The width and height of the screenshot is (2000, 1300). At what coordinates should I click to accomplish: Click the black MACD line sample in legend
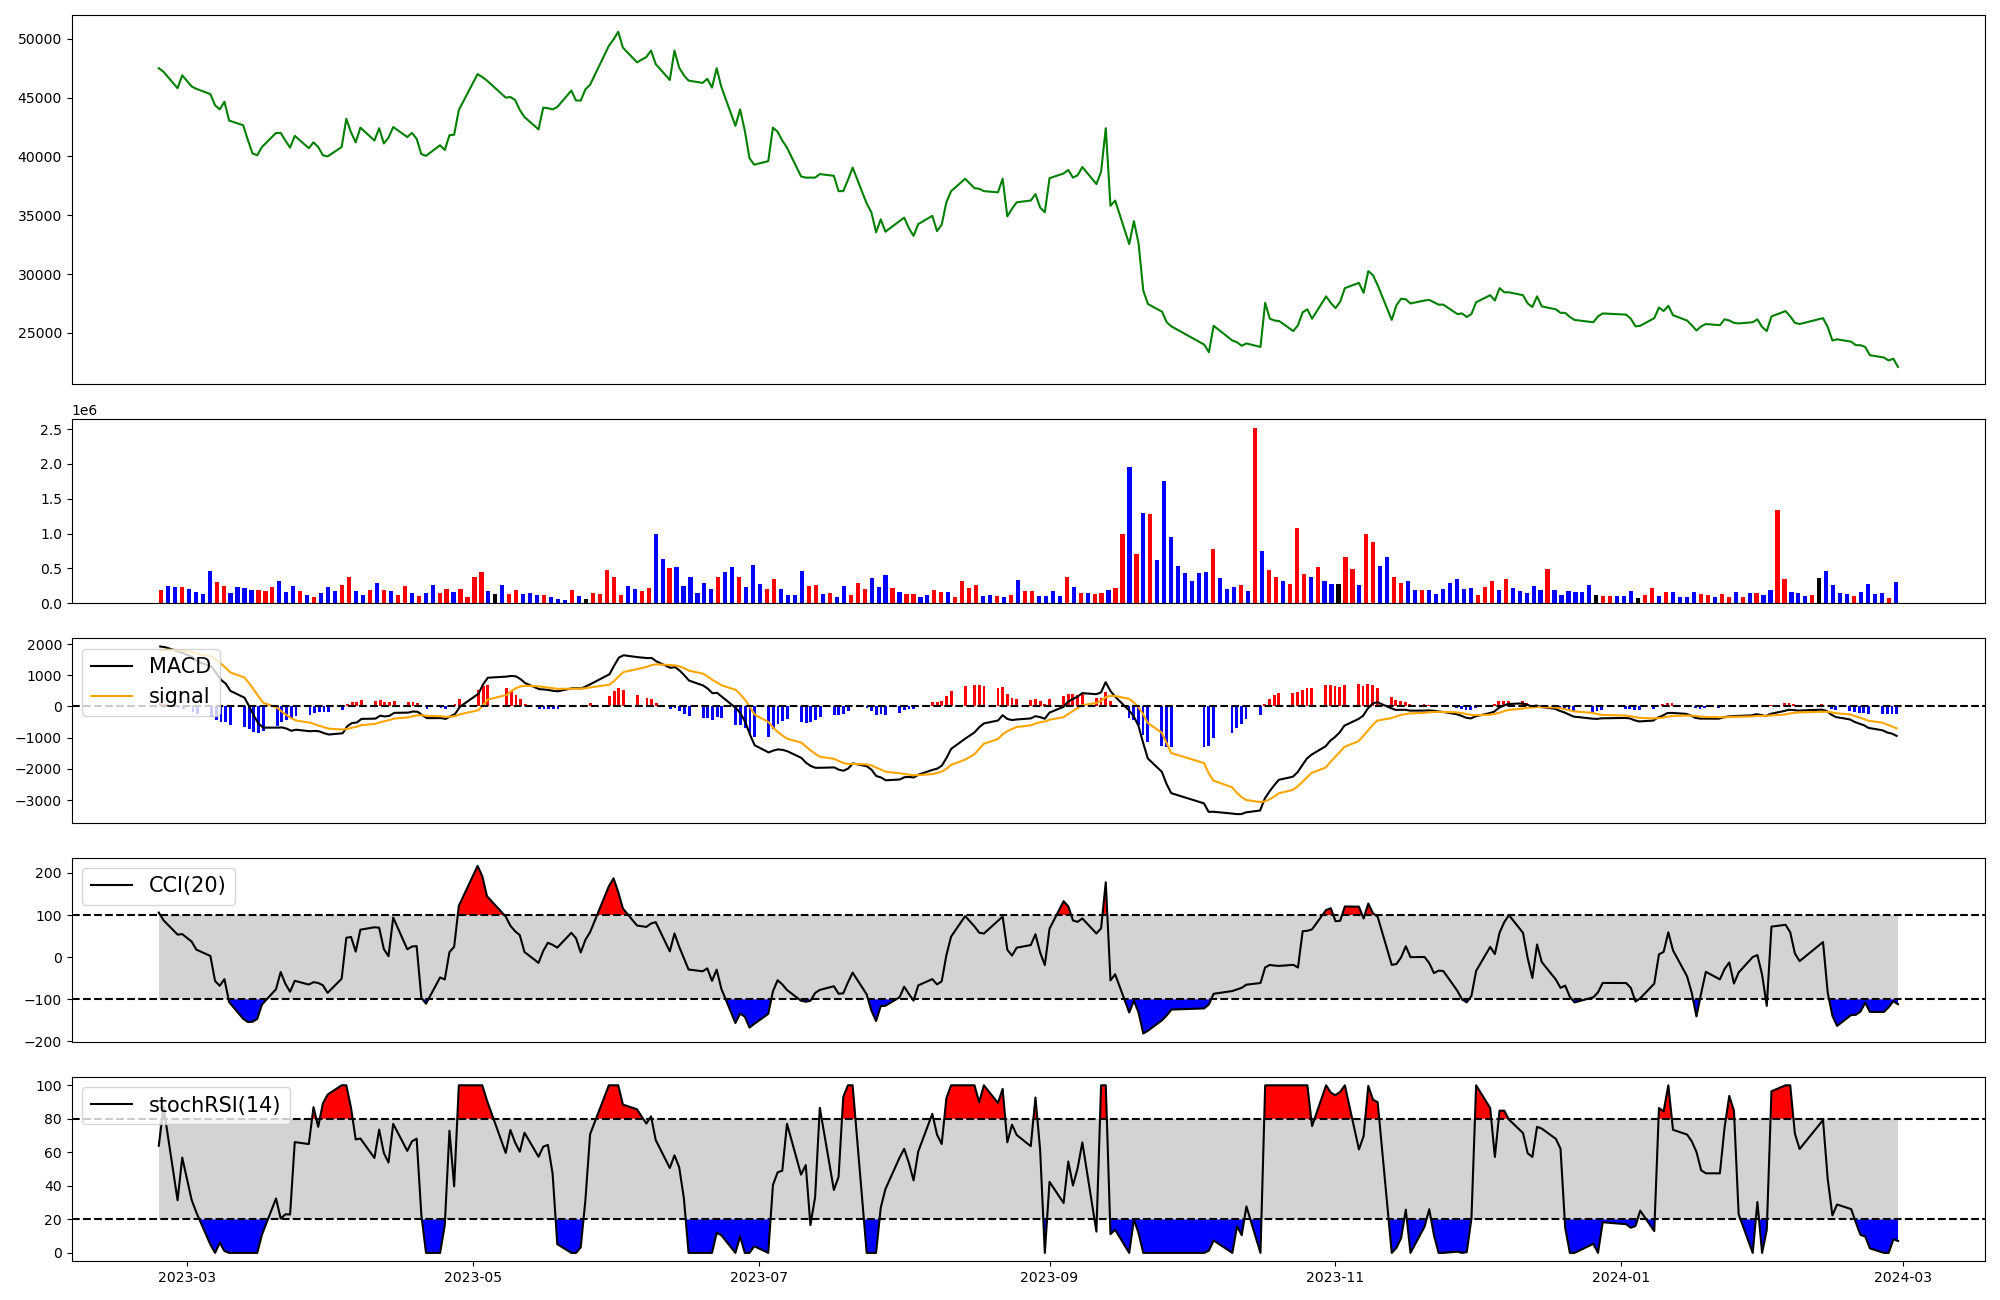[112, 666]
